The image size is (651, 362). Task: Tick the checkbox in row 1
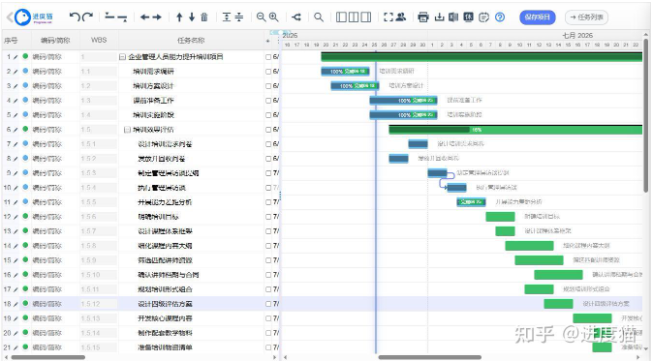tap(268, 57)
